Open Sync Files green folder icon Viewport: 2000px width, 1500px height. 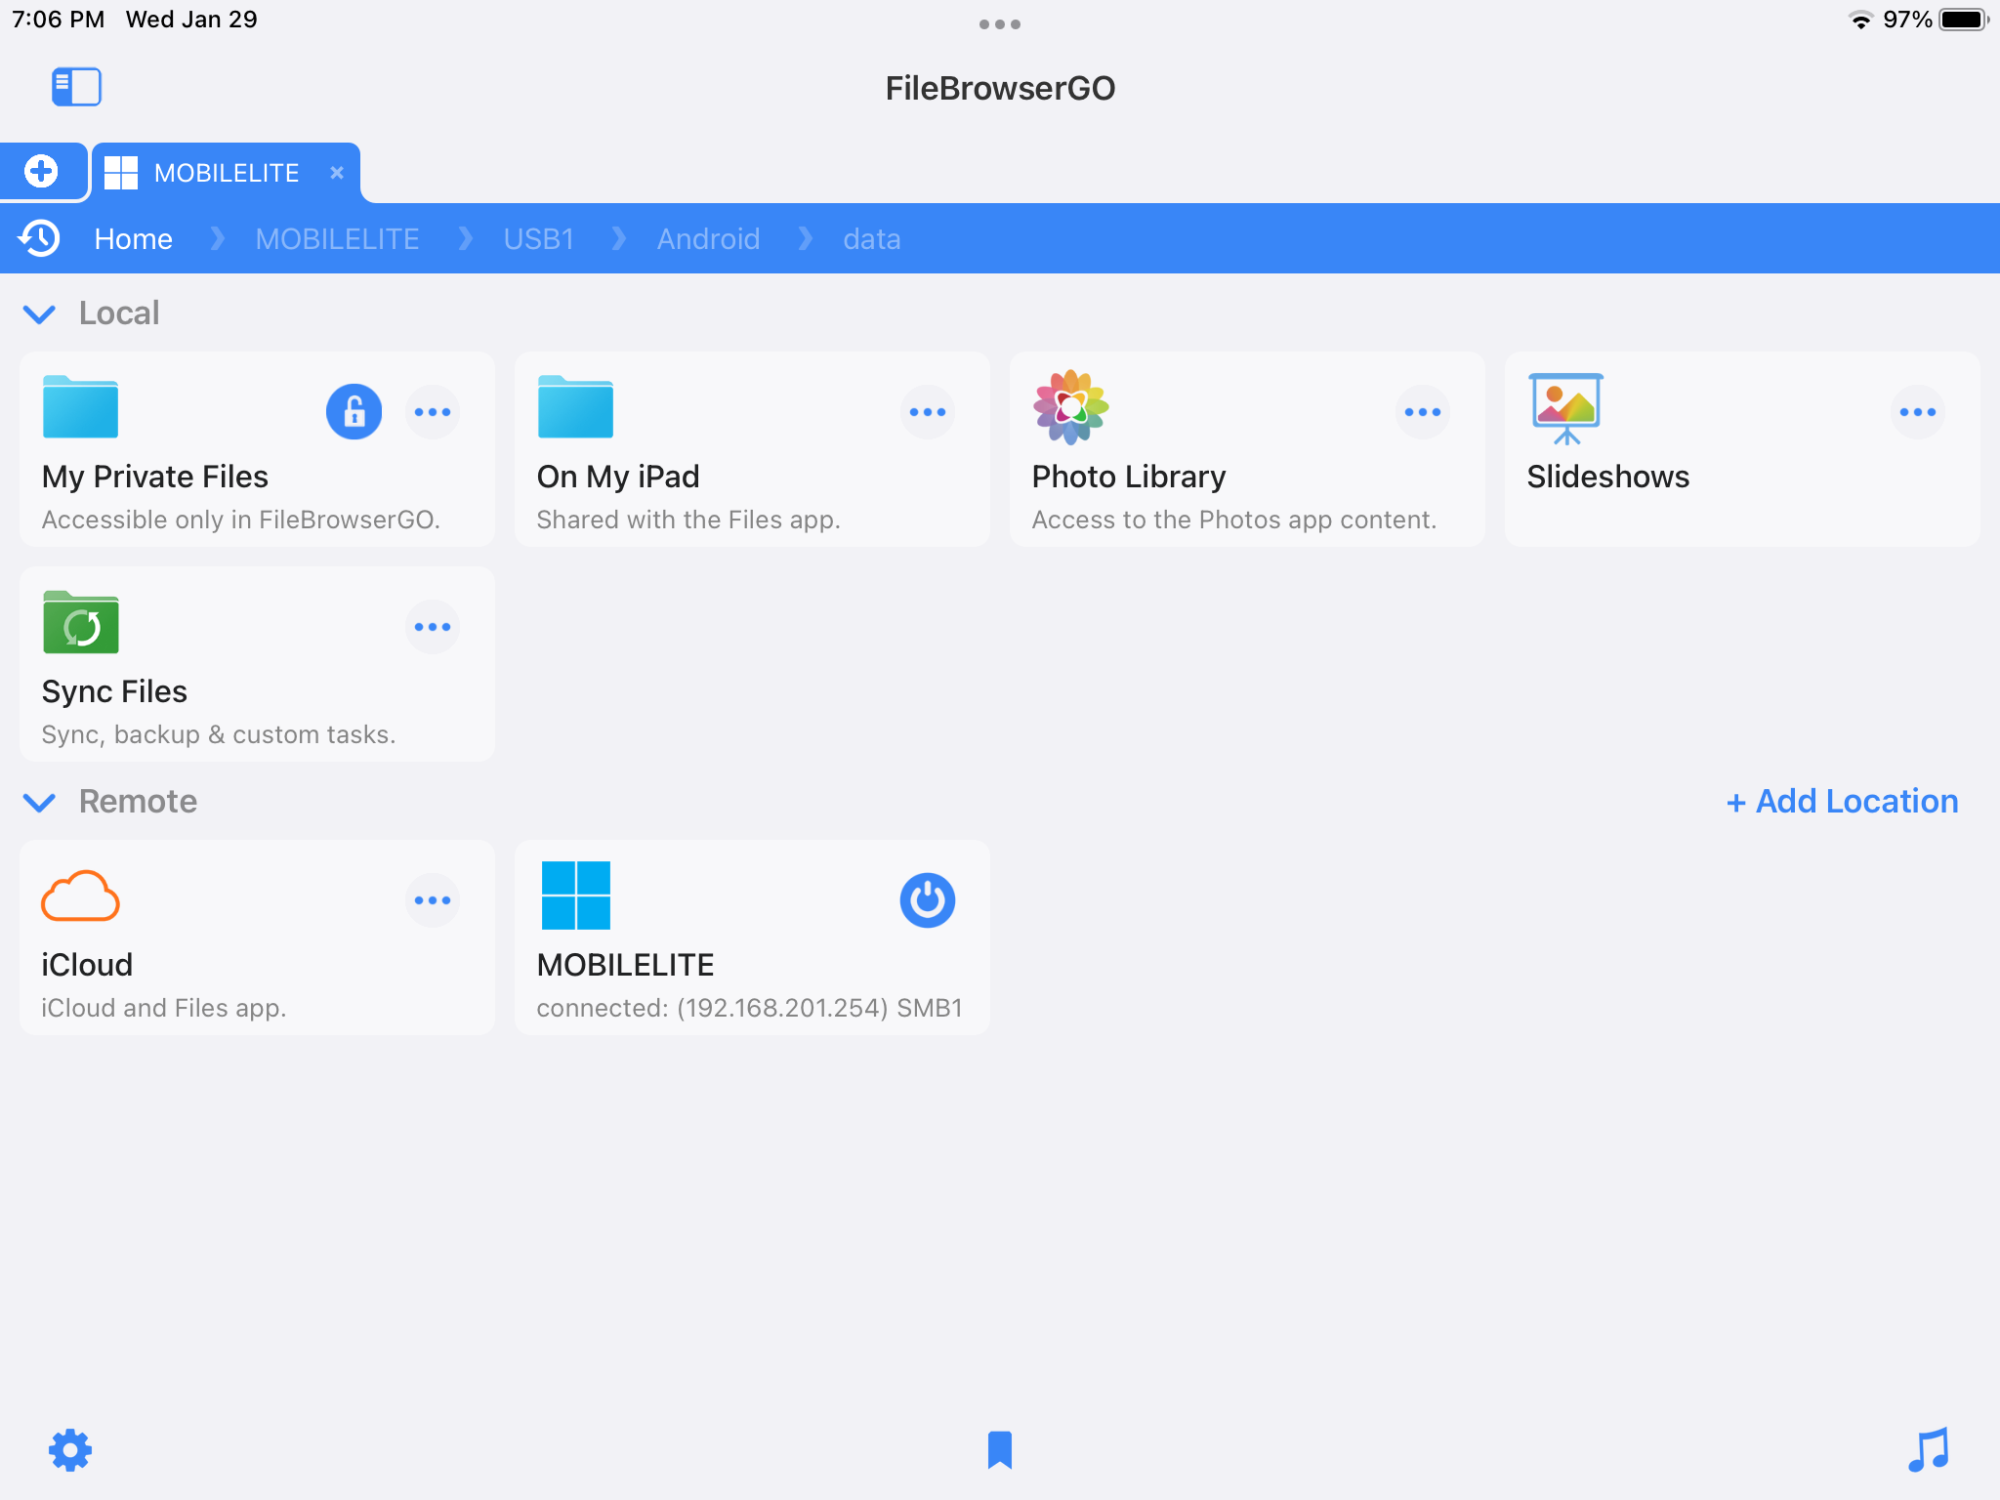80,622
